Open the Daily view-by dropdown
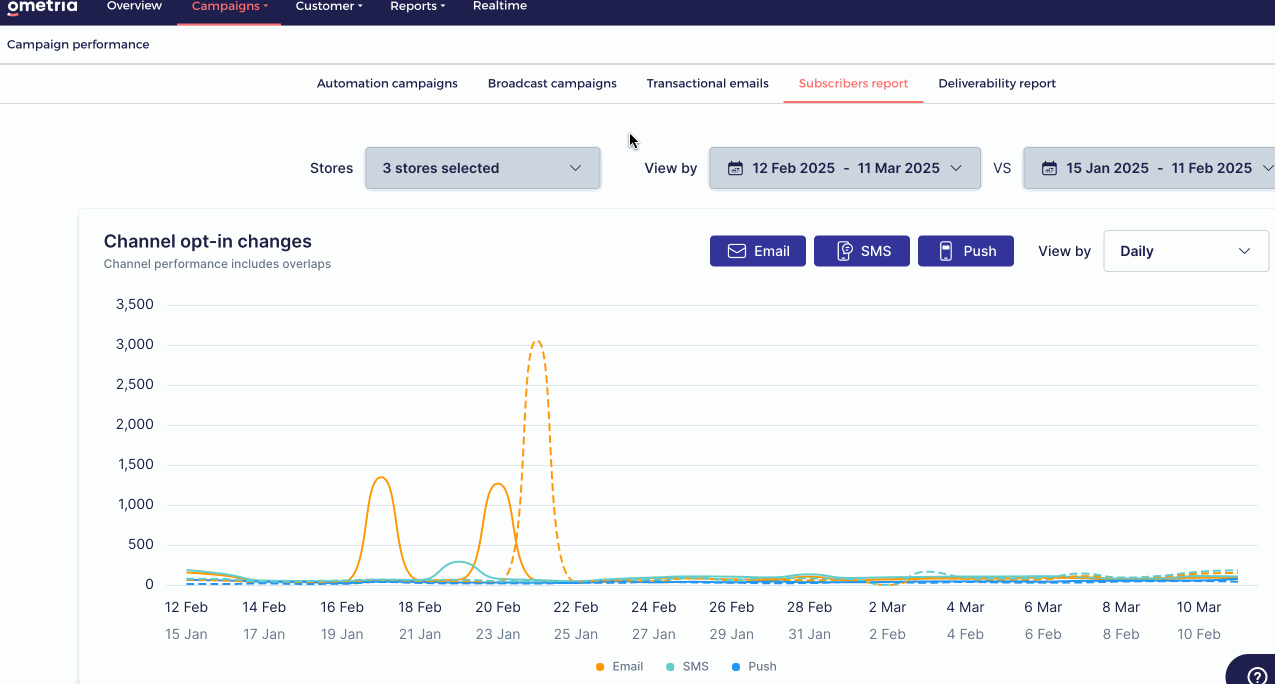Image resolution: width=1275 pixels, height=684 pixels. (1185, 251)
